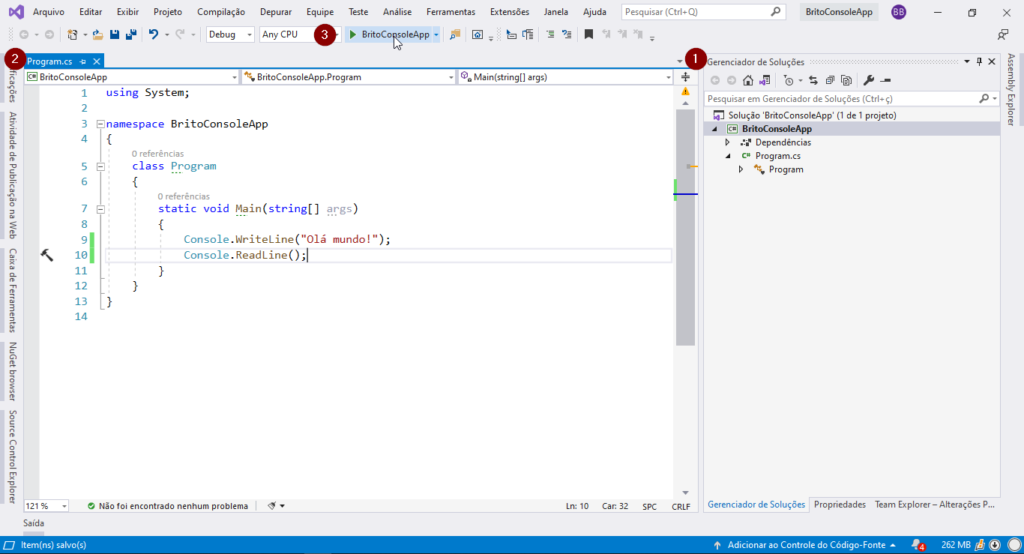Open the Extensões menu
Image resolution: width=1024 pixels, height=554 pixels.
pos(509,12)
